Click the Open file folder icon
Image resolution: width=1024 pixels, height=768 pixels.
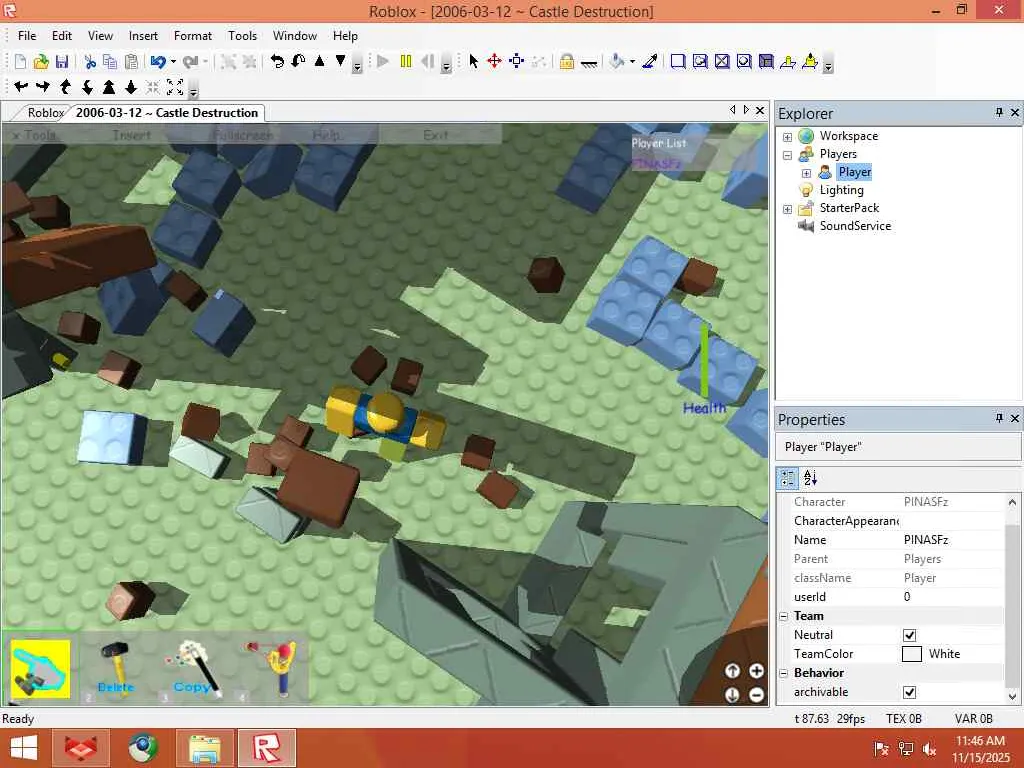(x=41, y=61)
